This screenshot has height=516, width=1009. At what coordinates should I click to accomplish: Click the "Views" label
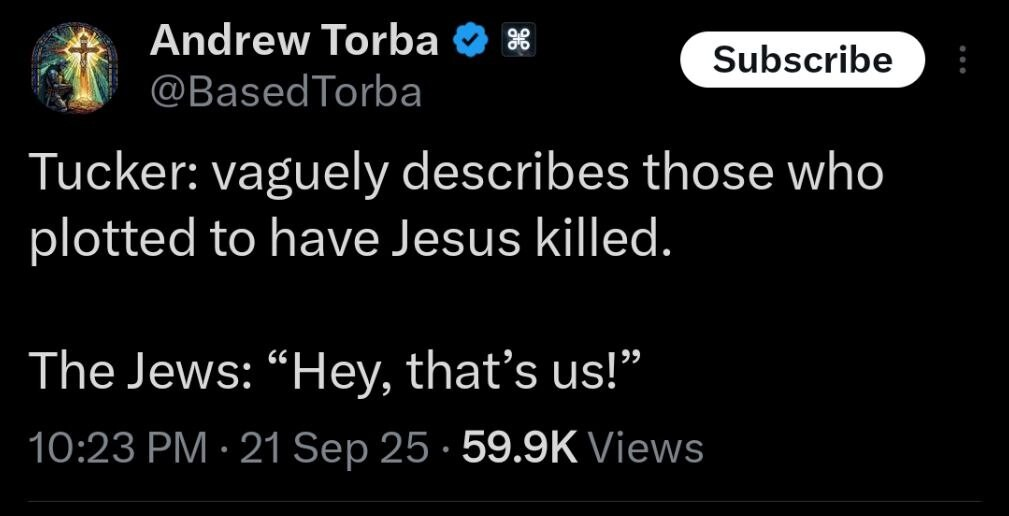tap(646, 447)
